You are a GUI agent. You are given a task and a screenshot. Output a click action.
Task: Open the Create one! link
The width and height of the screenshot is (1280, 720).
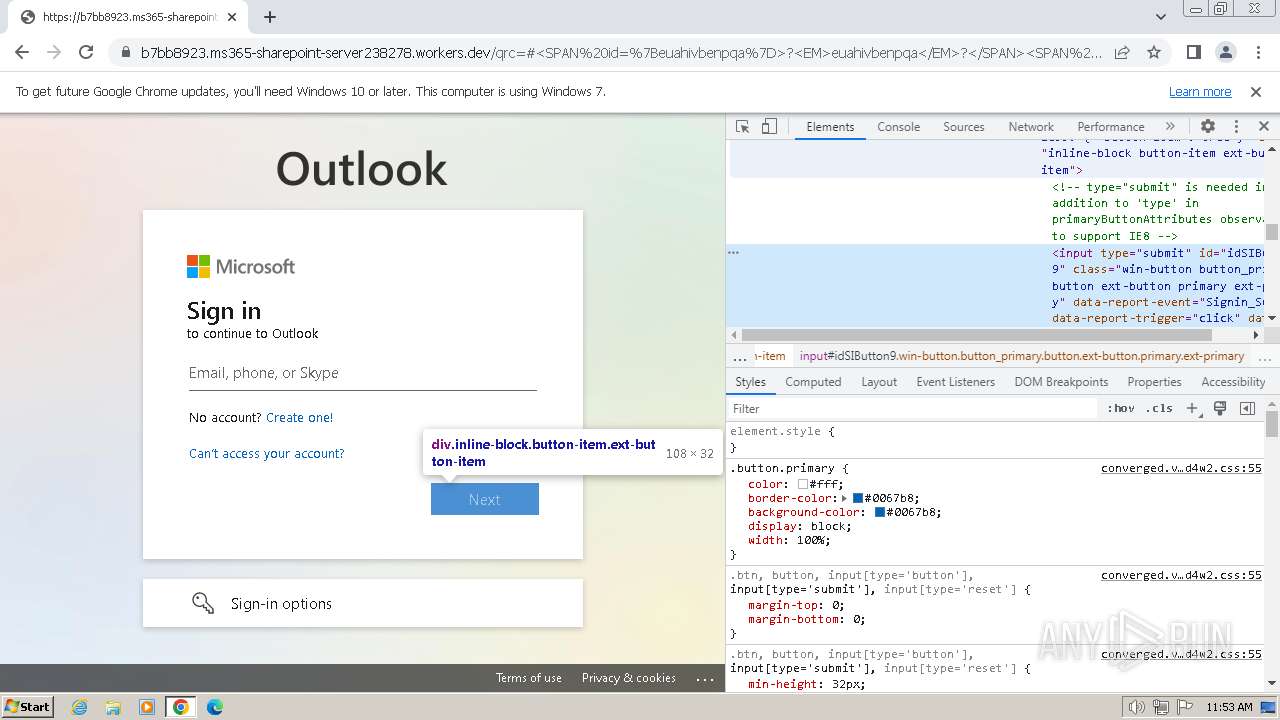299,418
